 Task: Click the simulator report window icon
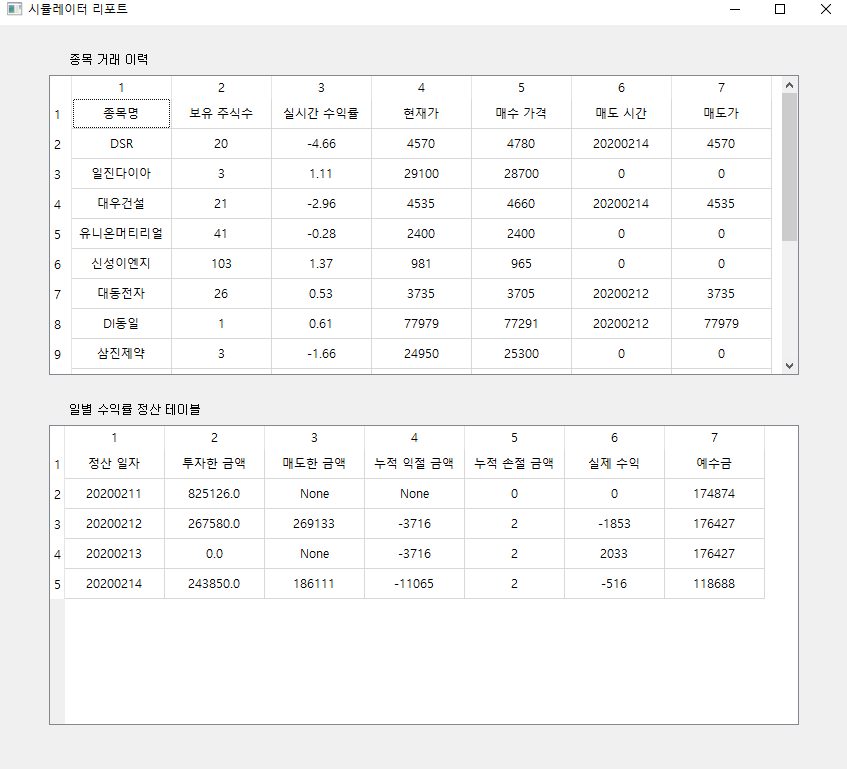15,9
